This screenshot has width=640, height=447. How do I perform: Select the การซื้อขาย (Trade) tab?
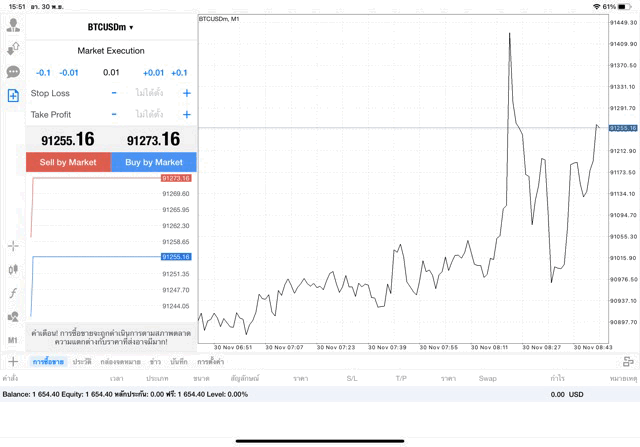[48, 362]
